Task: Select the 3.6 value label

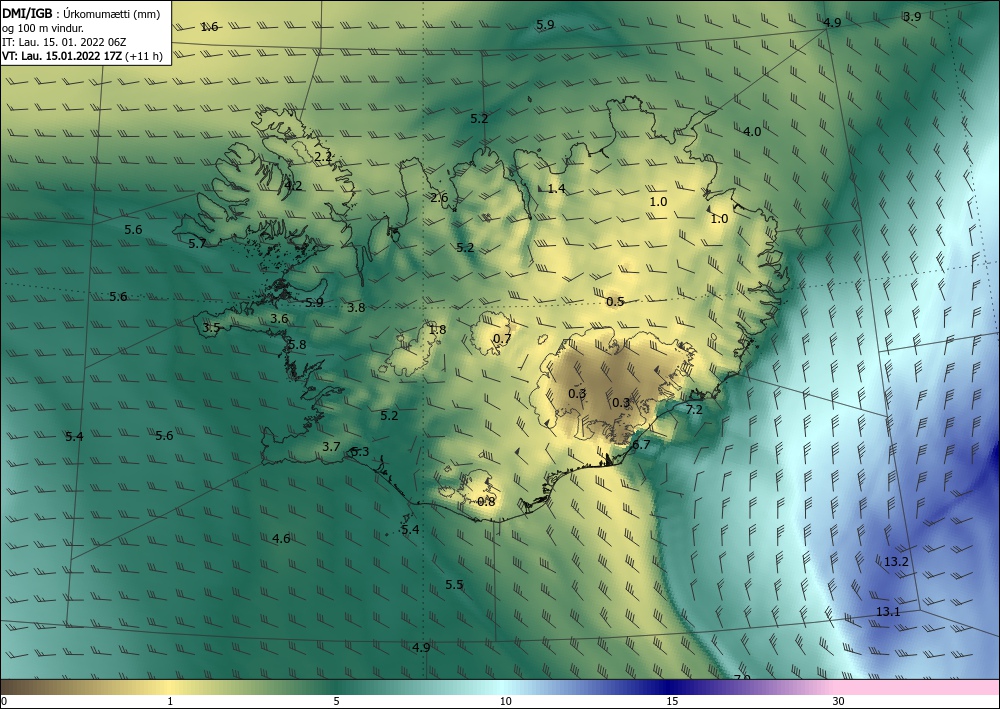Action: (x=279, y=319)
